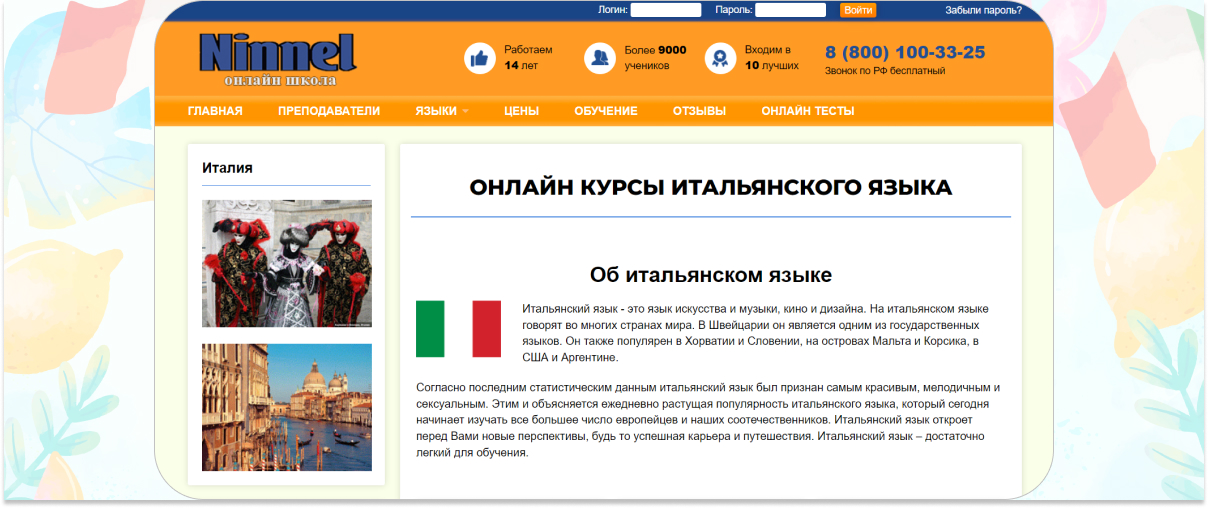Select Обучение in the navigation bar
The image size is (1208, 508).
coord(605,111)
